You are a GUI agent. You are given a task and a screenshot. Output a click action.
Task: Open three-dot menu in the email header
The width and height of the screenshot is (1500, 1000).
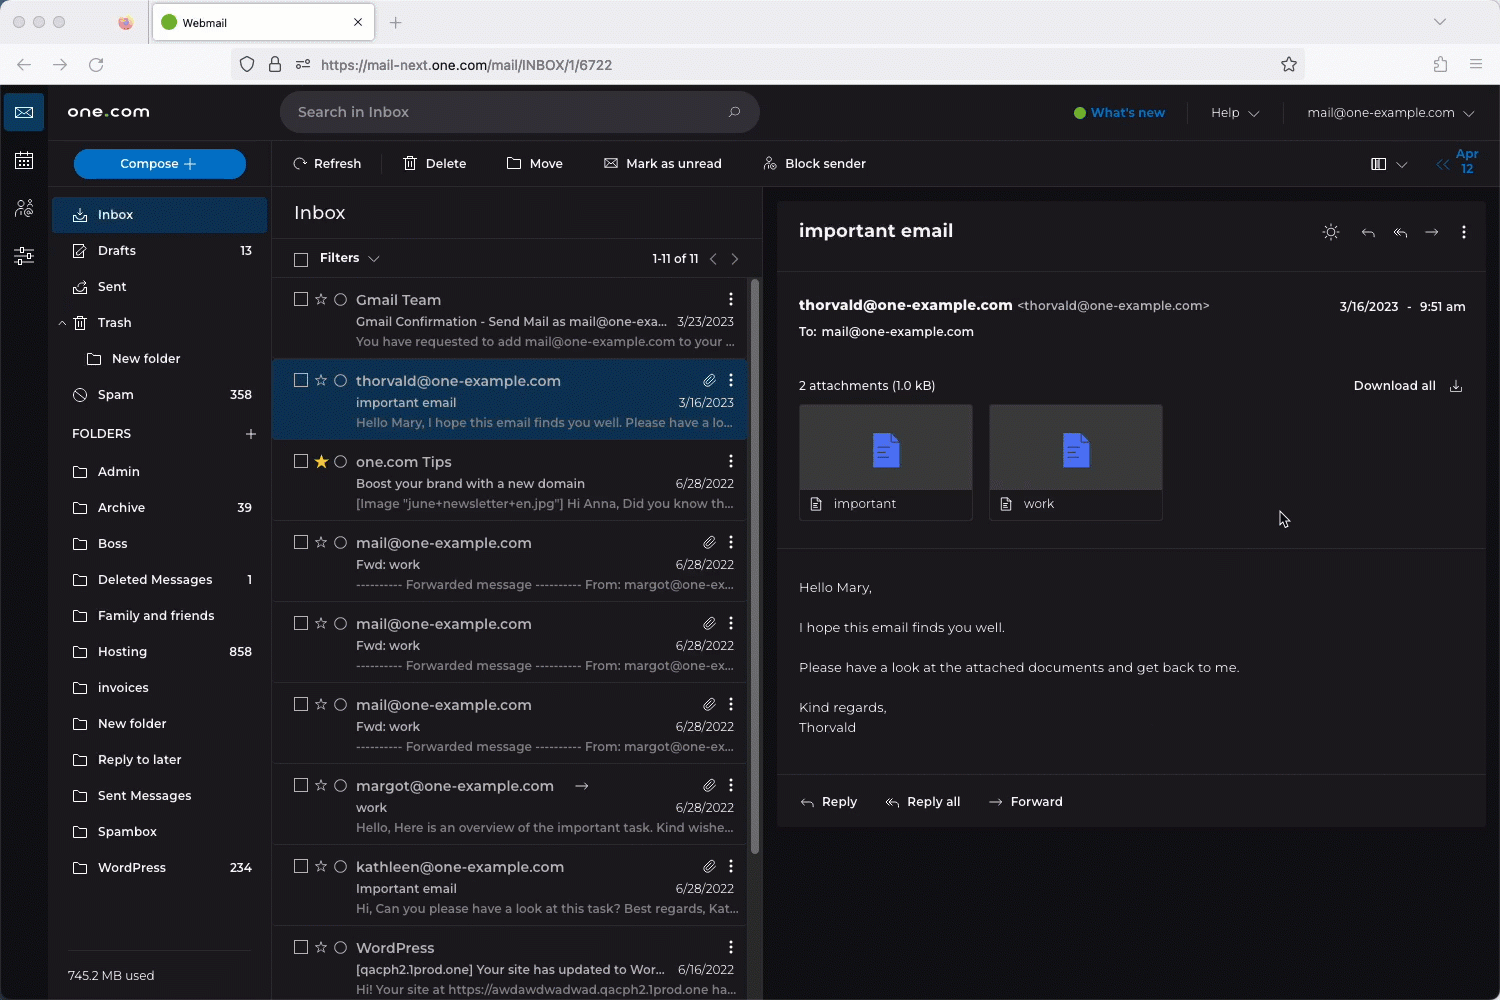[1463, 232]
